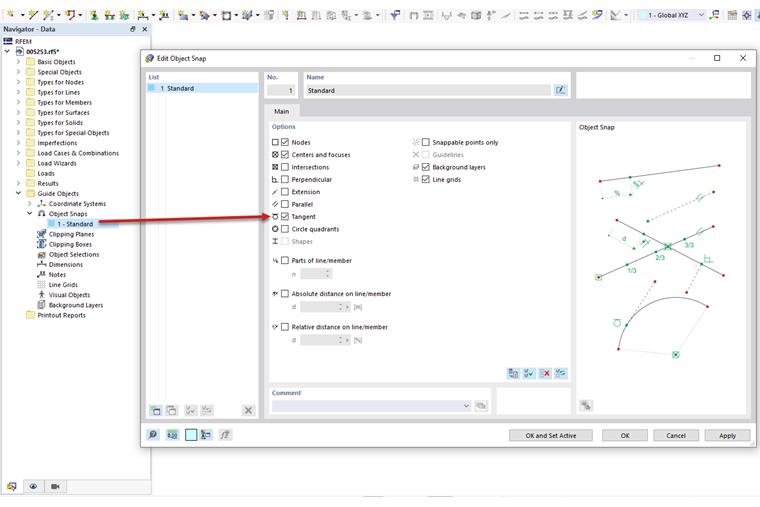Select Printout Reports in navigator tree
The image size is (760, 507).
coord(61,315)
